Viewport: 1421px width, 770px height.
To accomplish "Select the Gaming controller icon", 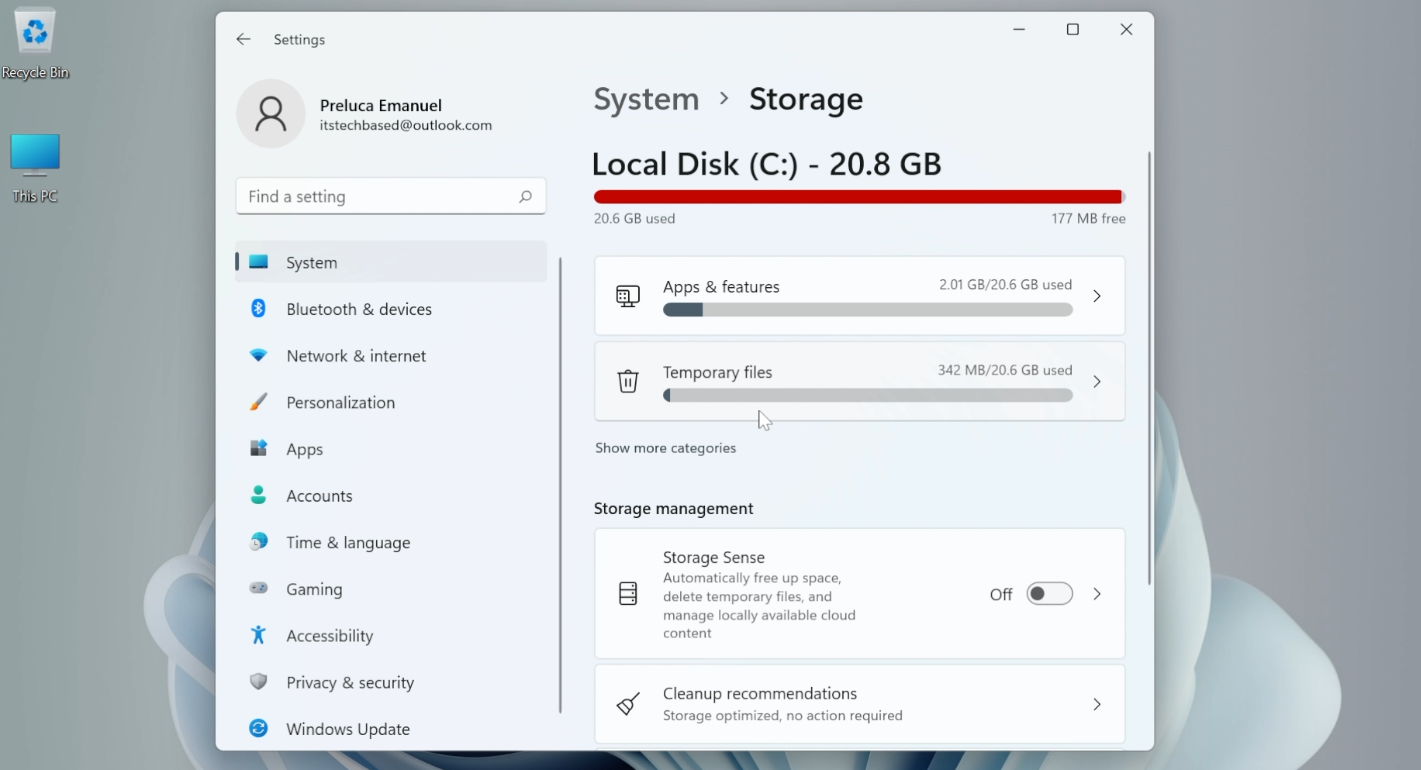I will 258,589.
